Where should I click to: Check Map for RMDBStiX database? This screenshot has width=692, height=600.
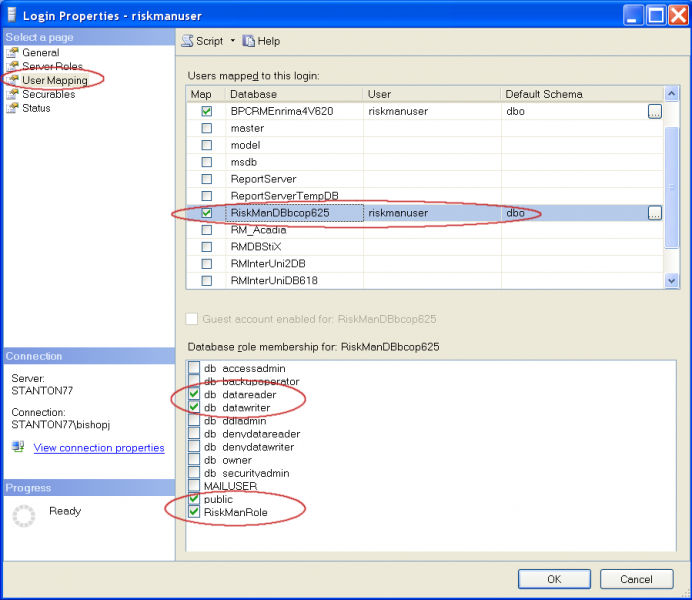pyautogui.click(x=207, y=247)
